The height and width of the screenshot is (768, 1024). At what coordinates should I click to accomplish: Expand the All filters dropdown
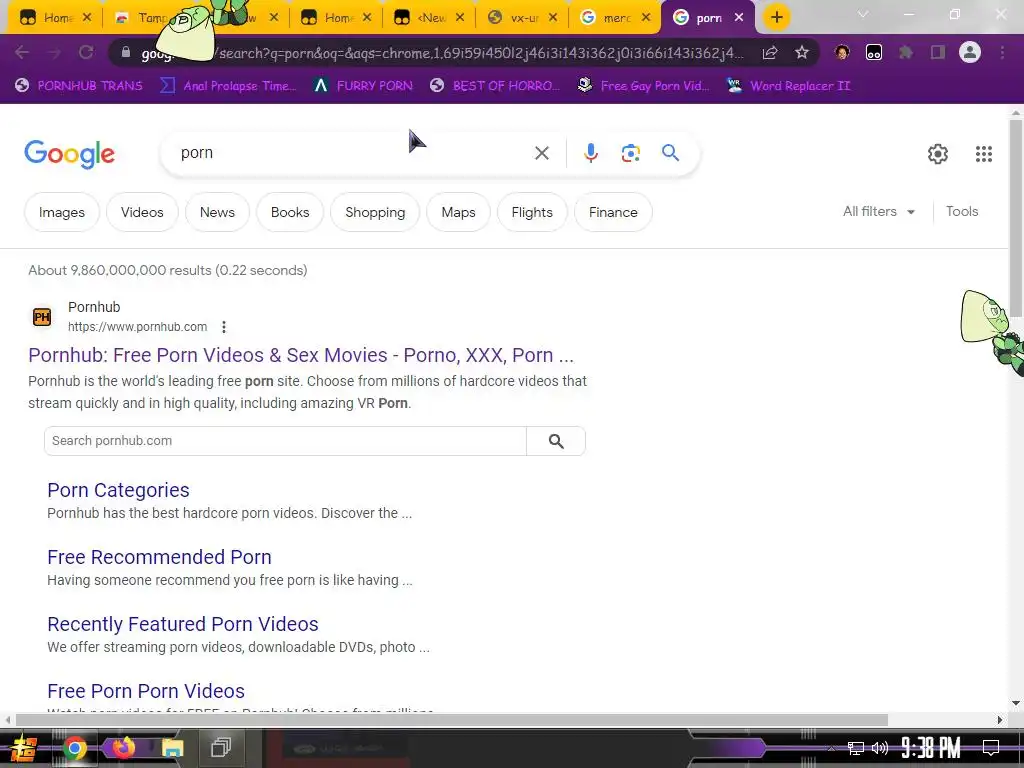click(x=878, y=212)
